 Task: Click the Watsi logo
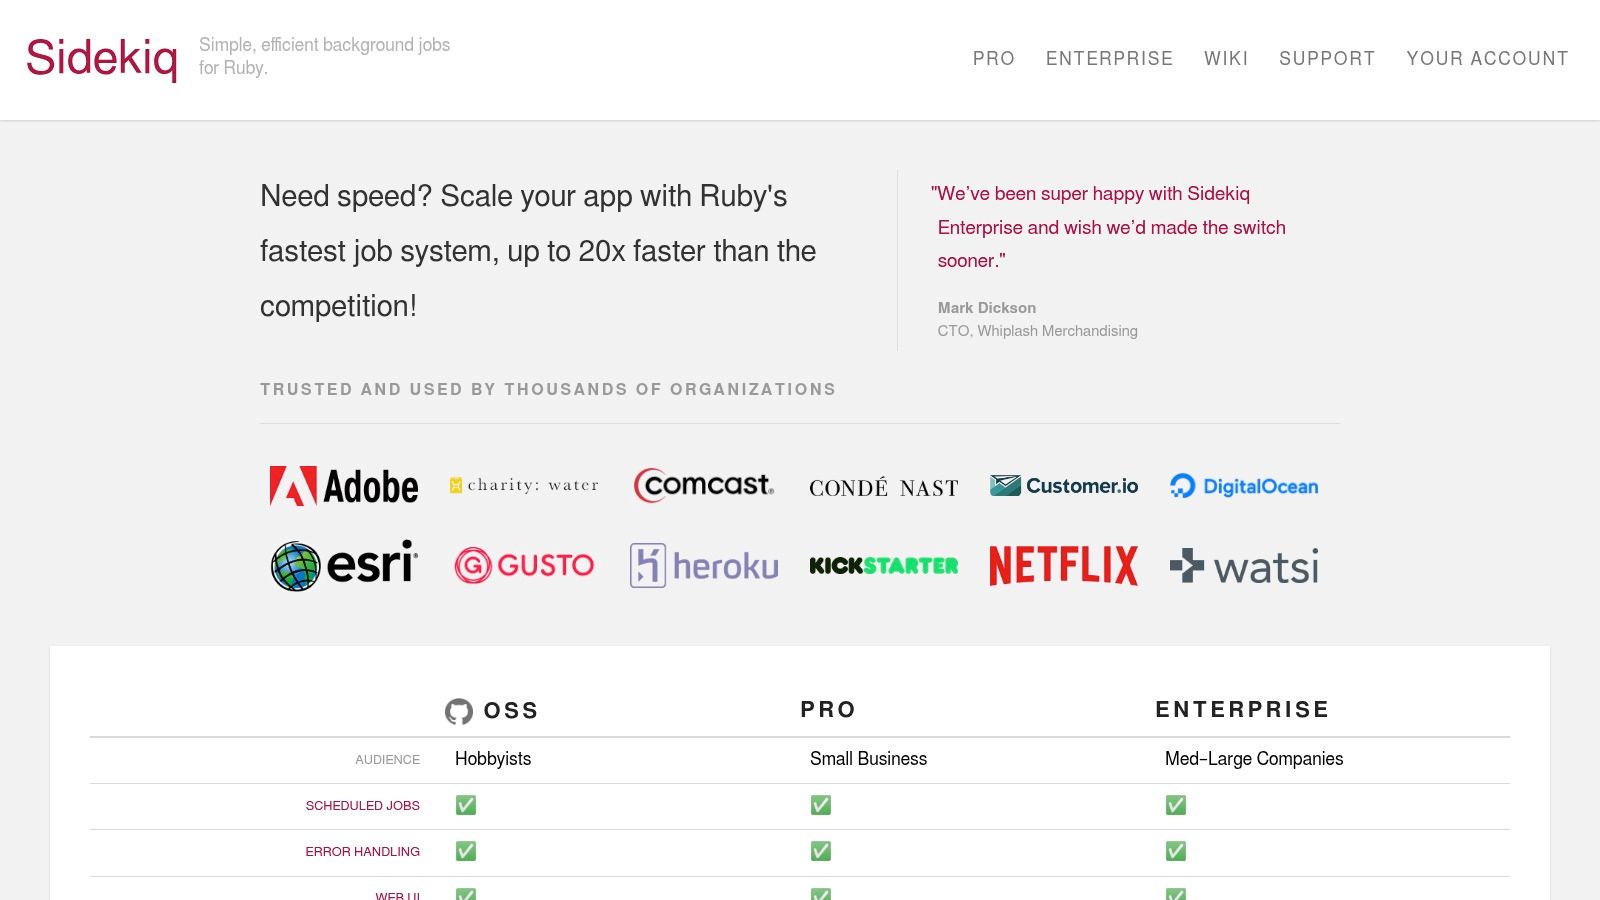pyautogui.click(x=1244, y=566)
